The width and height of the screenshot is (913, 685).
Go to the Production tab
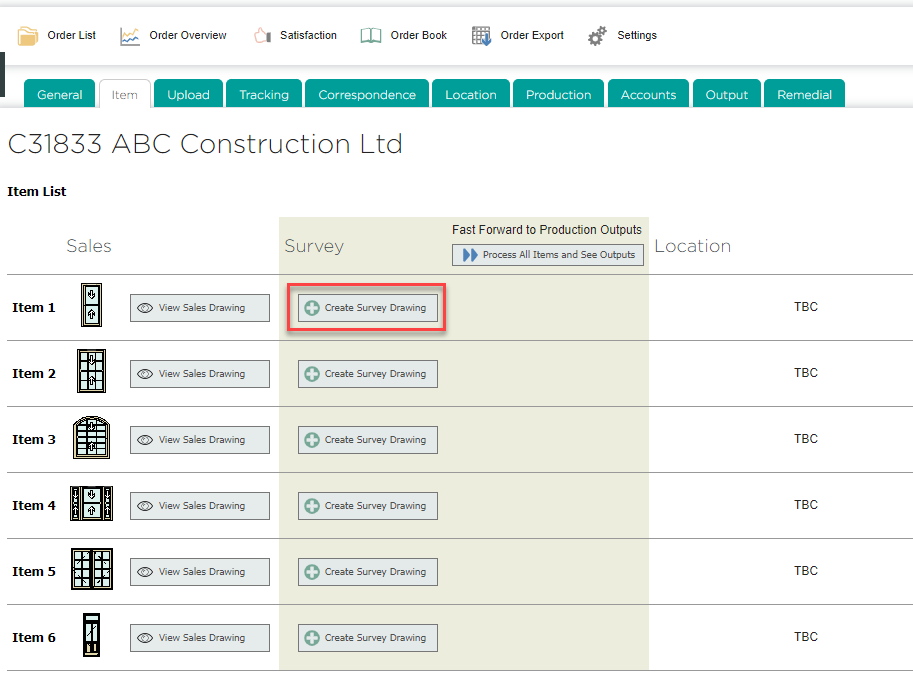pyautogui.click(x=558, y=94)
